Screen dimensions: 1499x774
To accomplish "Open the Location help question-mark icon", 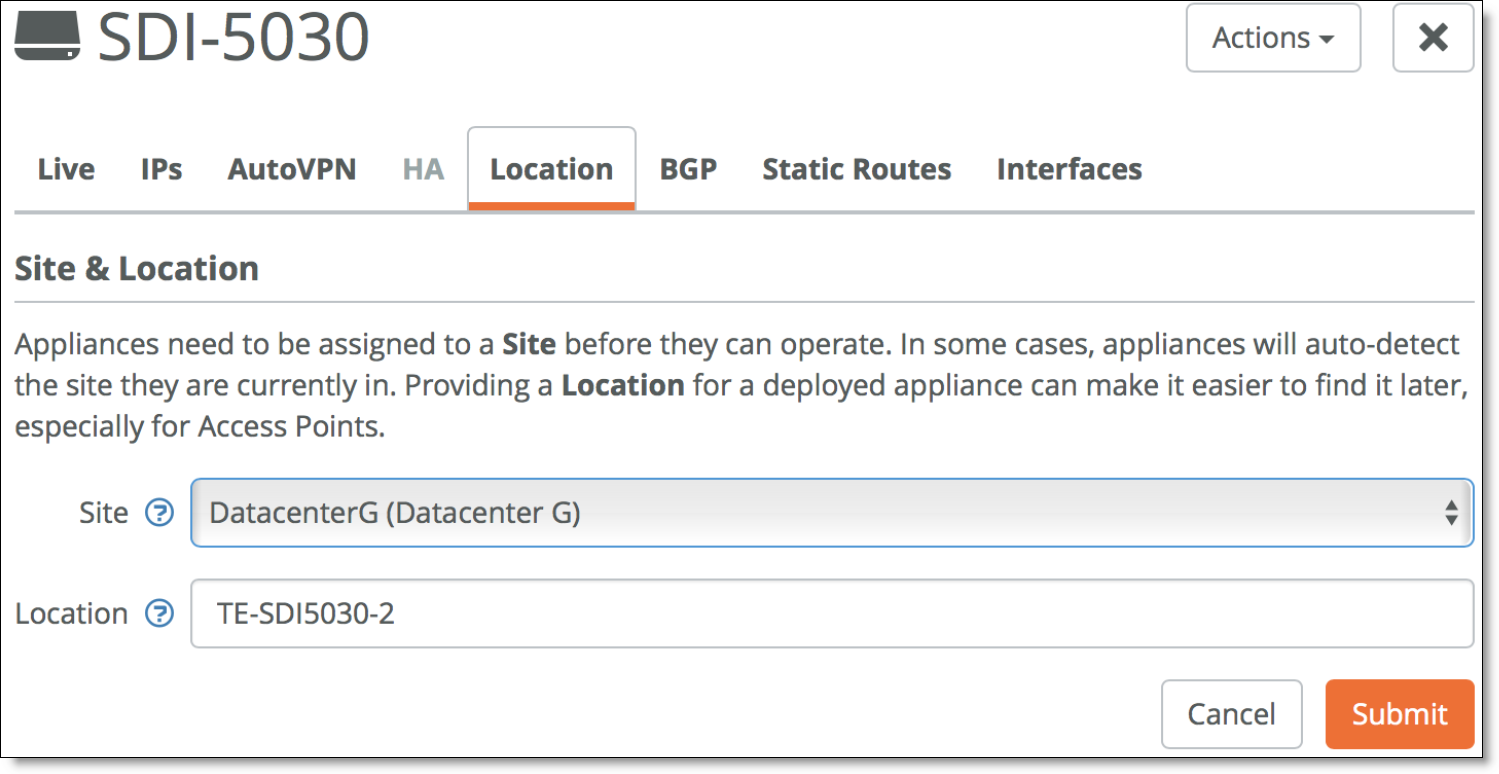I will (159, 613).
